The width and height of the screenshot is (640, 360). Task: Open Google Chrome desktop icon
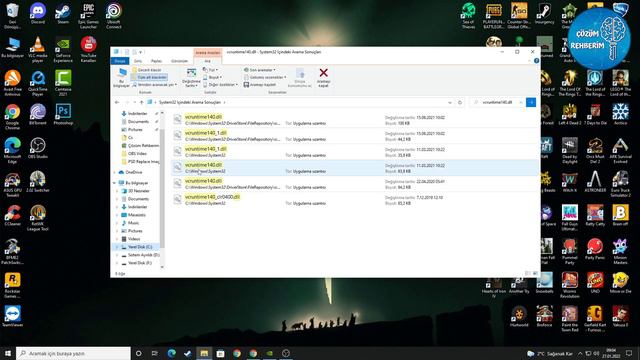12,117
